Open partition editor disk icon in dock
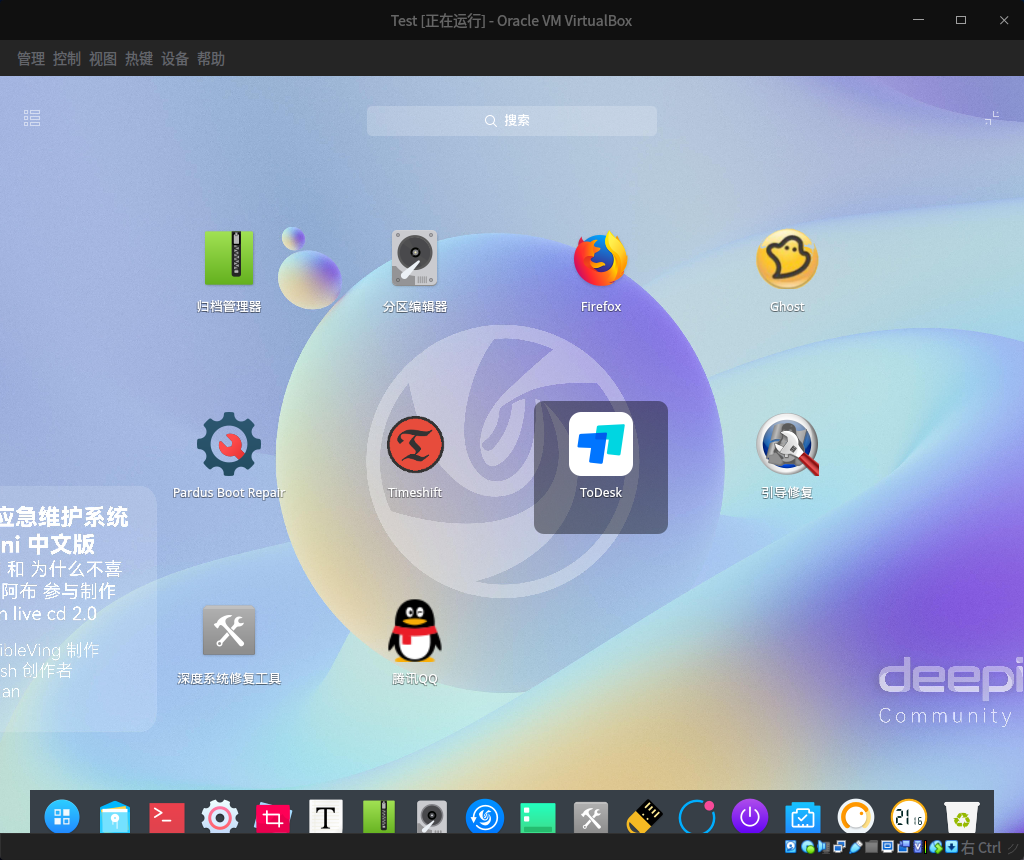 [x=432, y=816]
